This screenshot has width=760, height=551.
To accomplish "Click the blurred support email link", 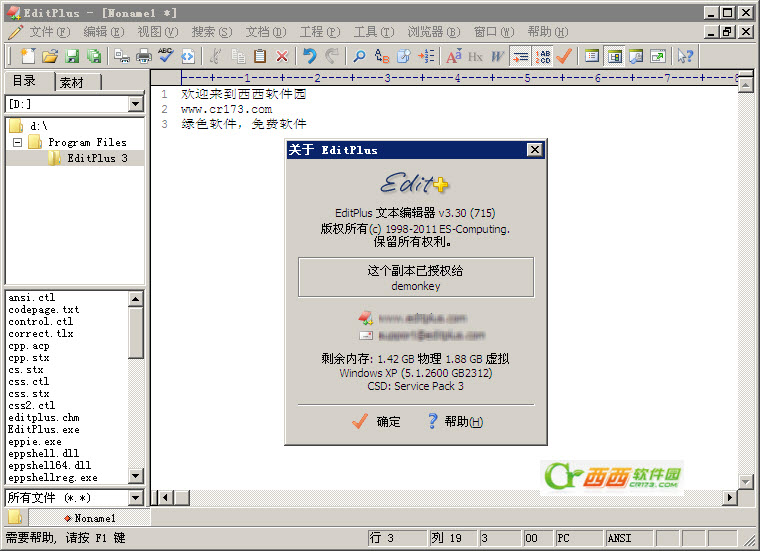I will pyautogui.click(x=431, y=335).
